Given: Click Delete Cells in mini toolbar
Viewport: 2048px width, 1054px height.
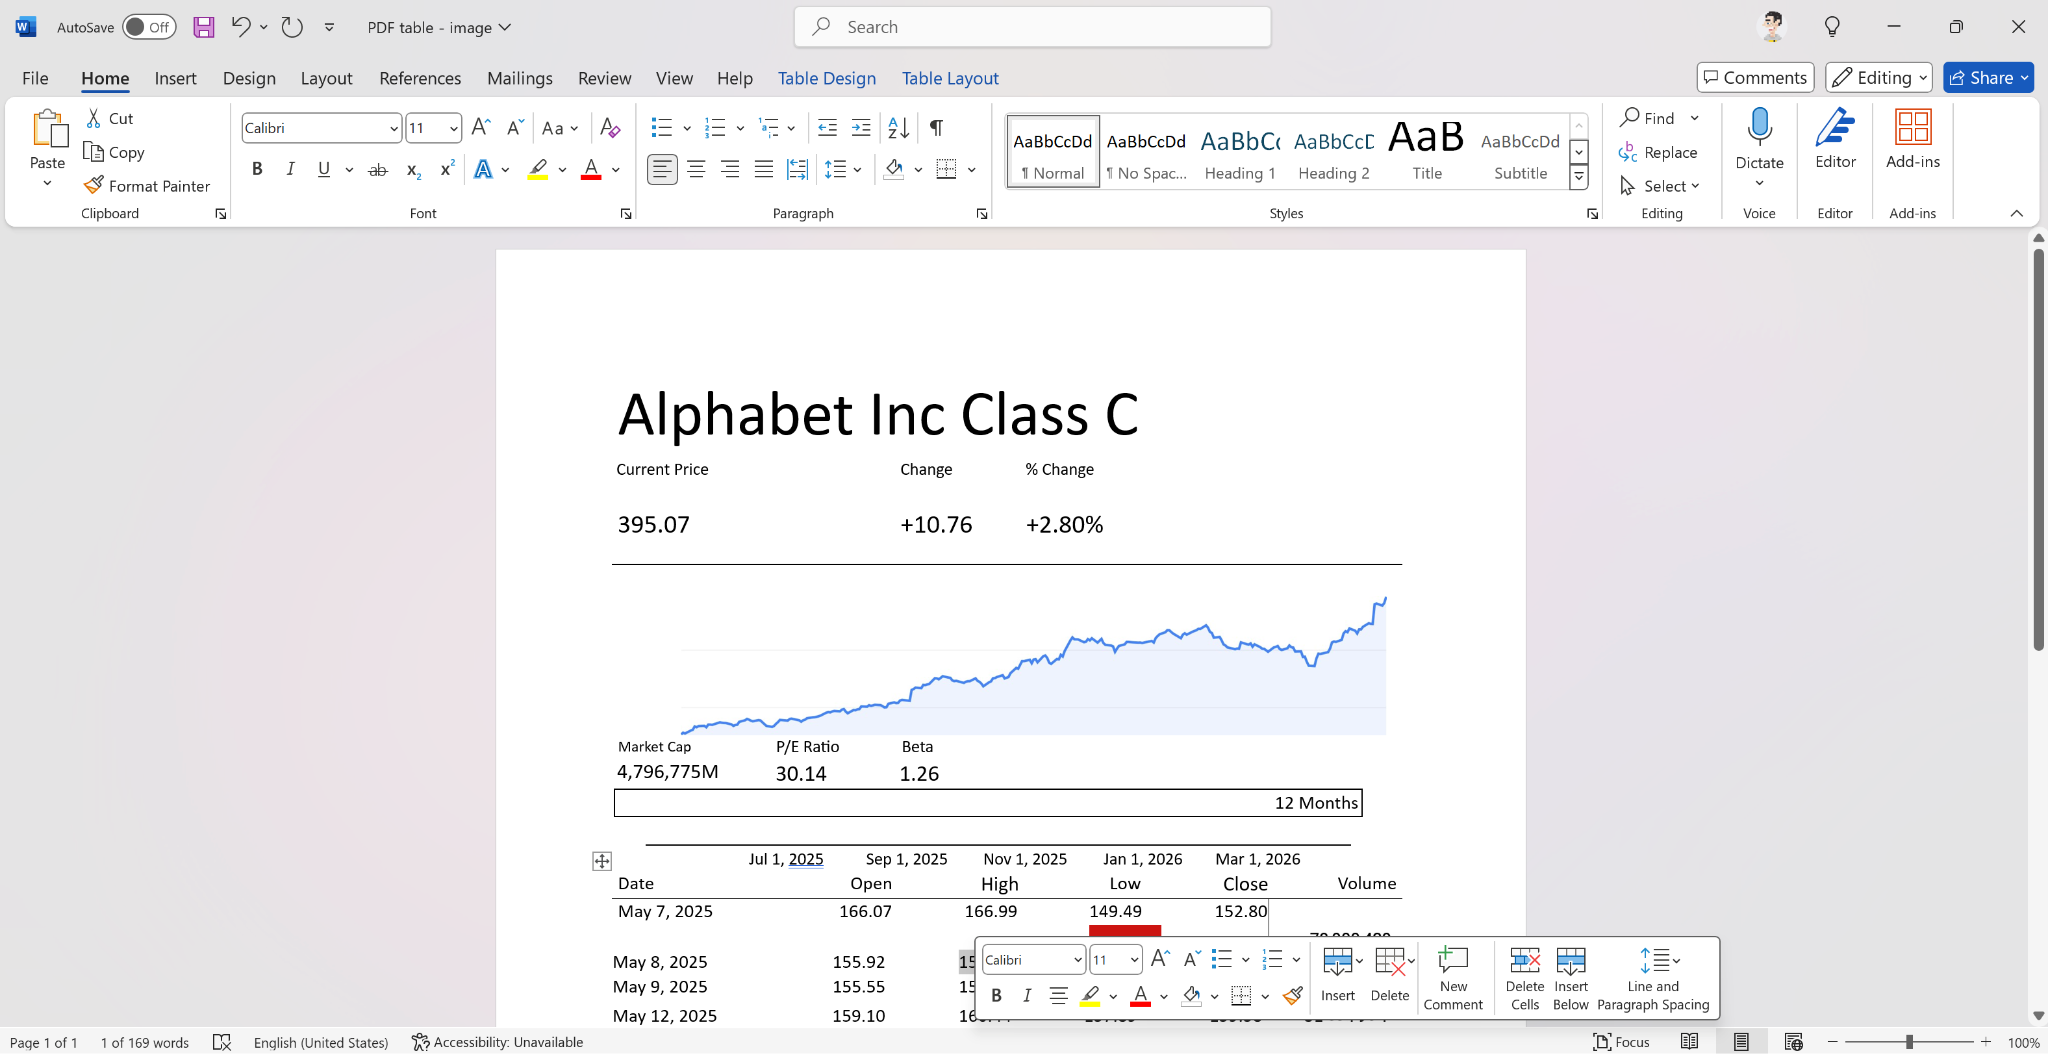Looking at the screenshot, I should [1525, 979].
